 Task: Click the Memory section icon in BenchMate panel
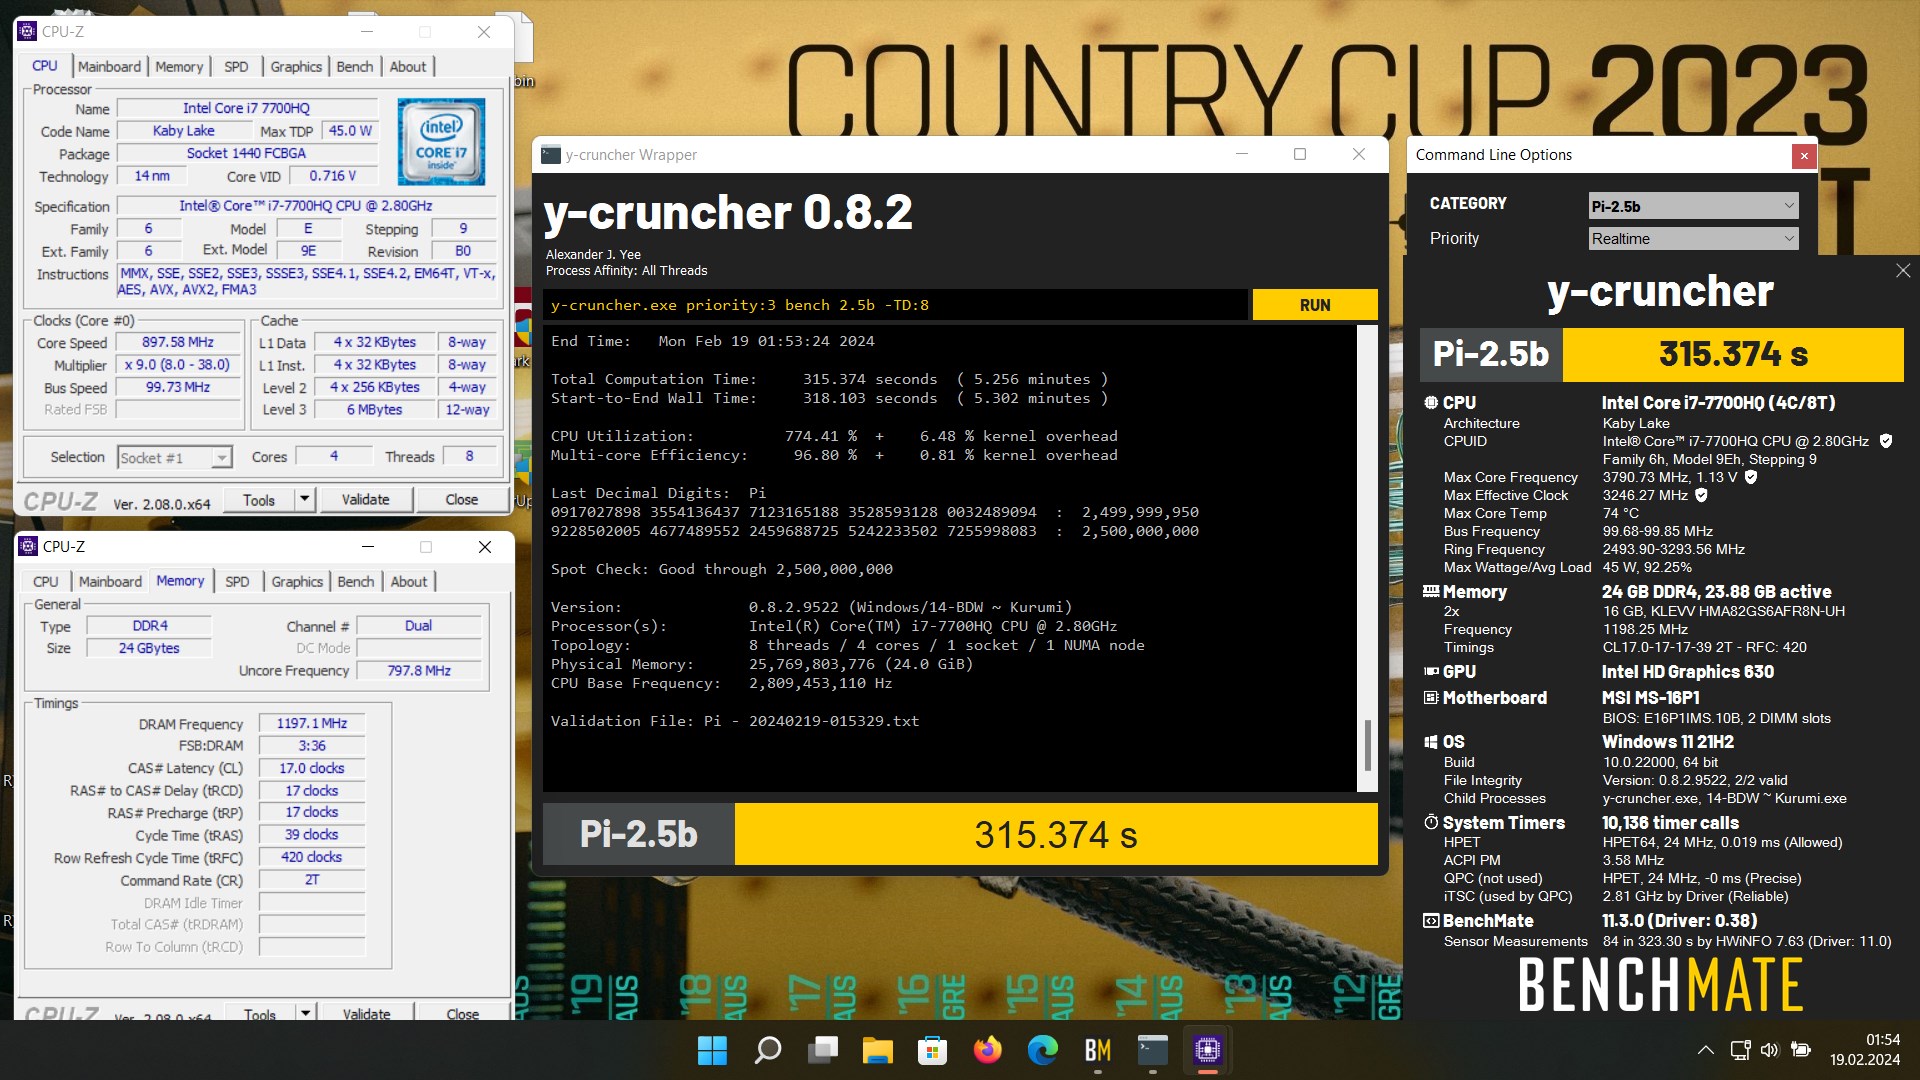1431,591
